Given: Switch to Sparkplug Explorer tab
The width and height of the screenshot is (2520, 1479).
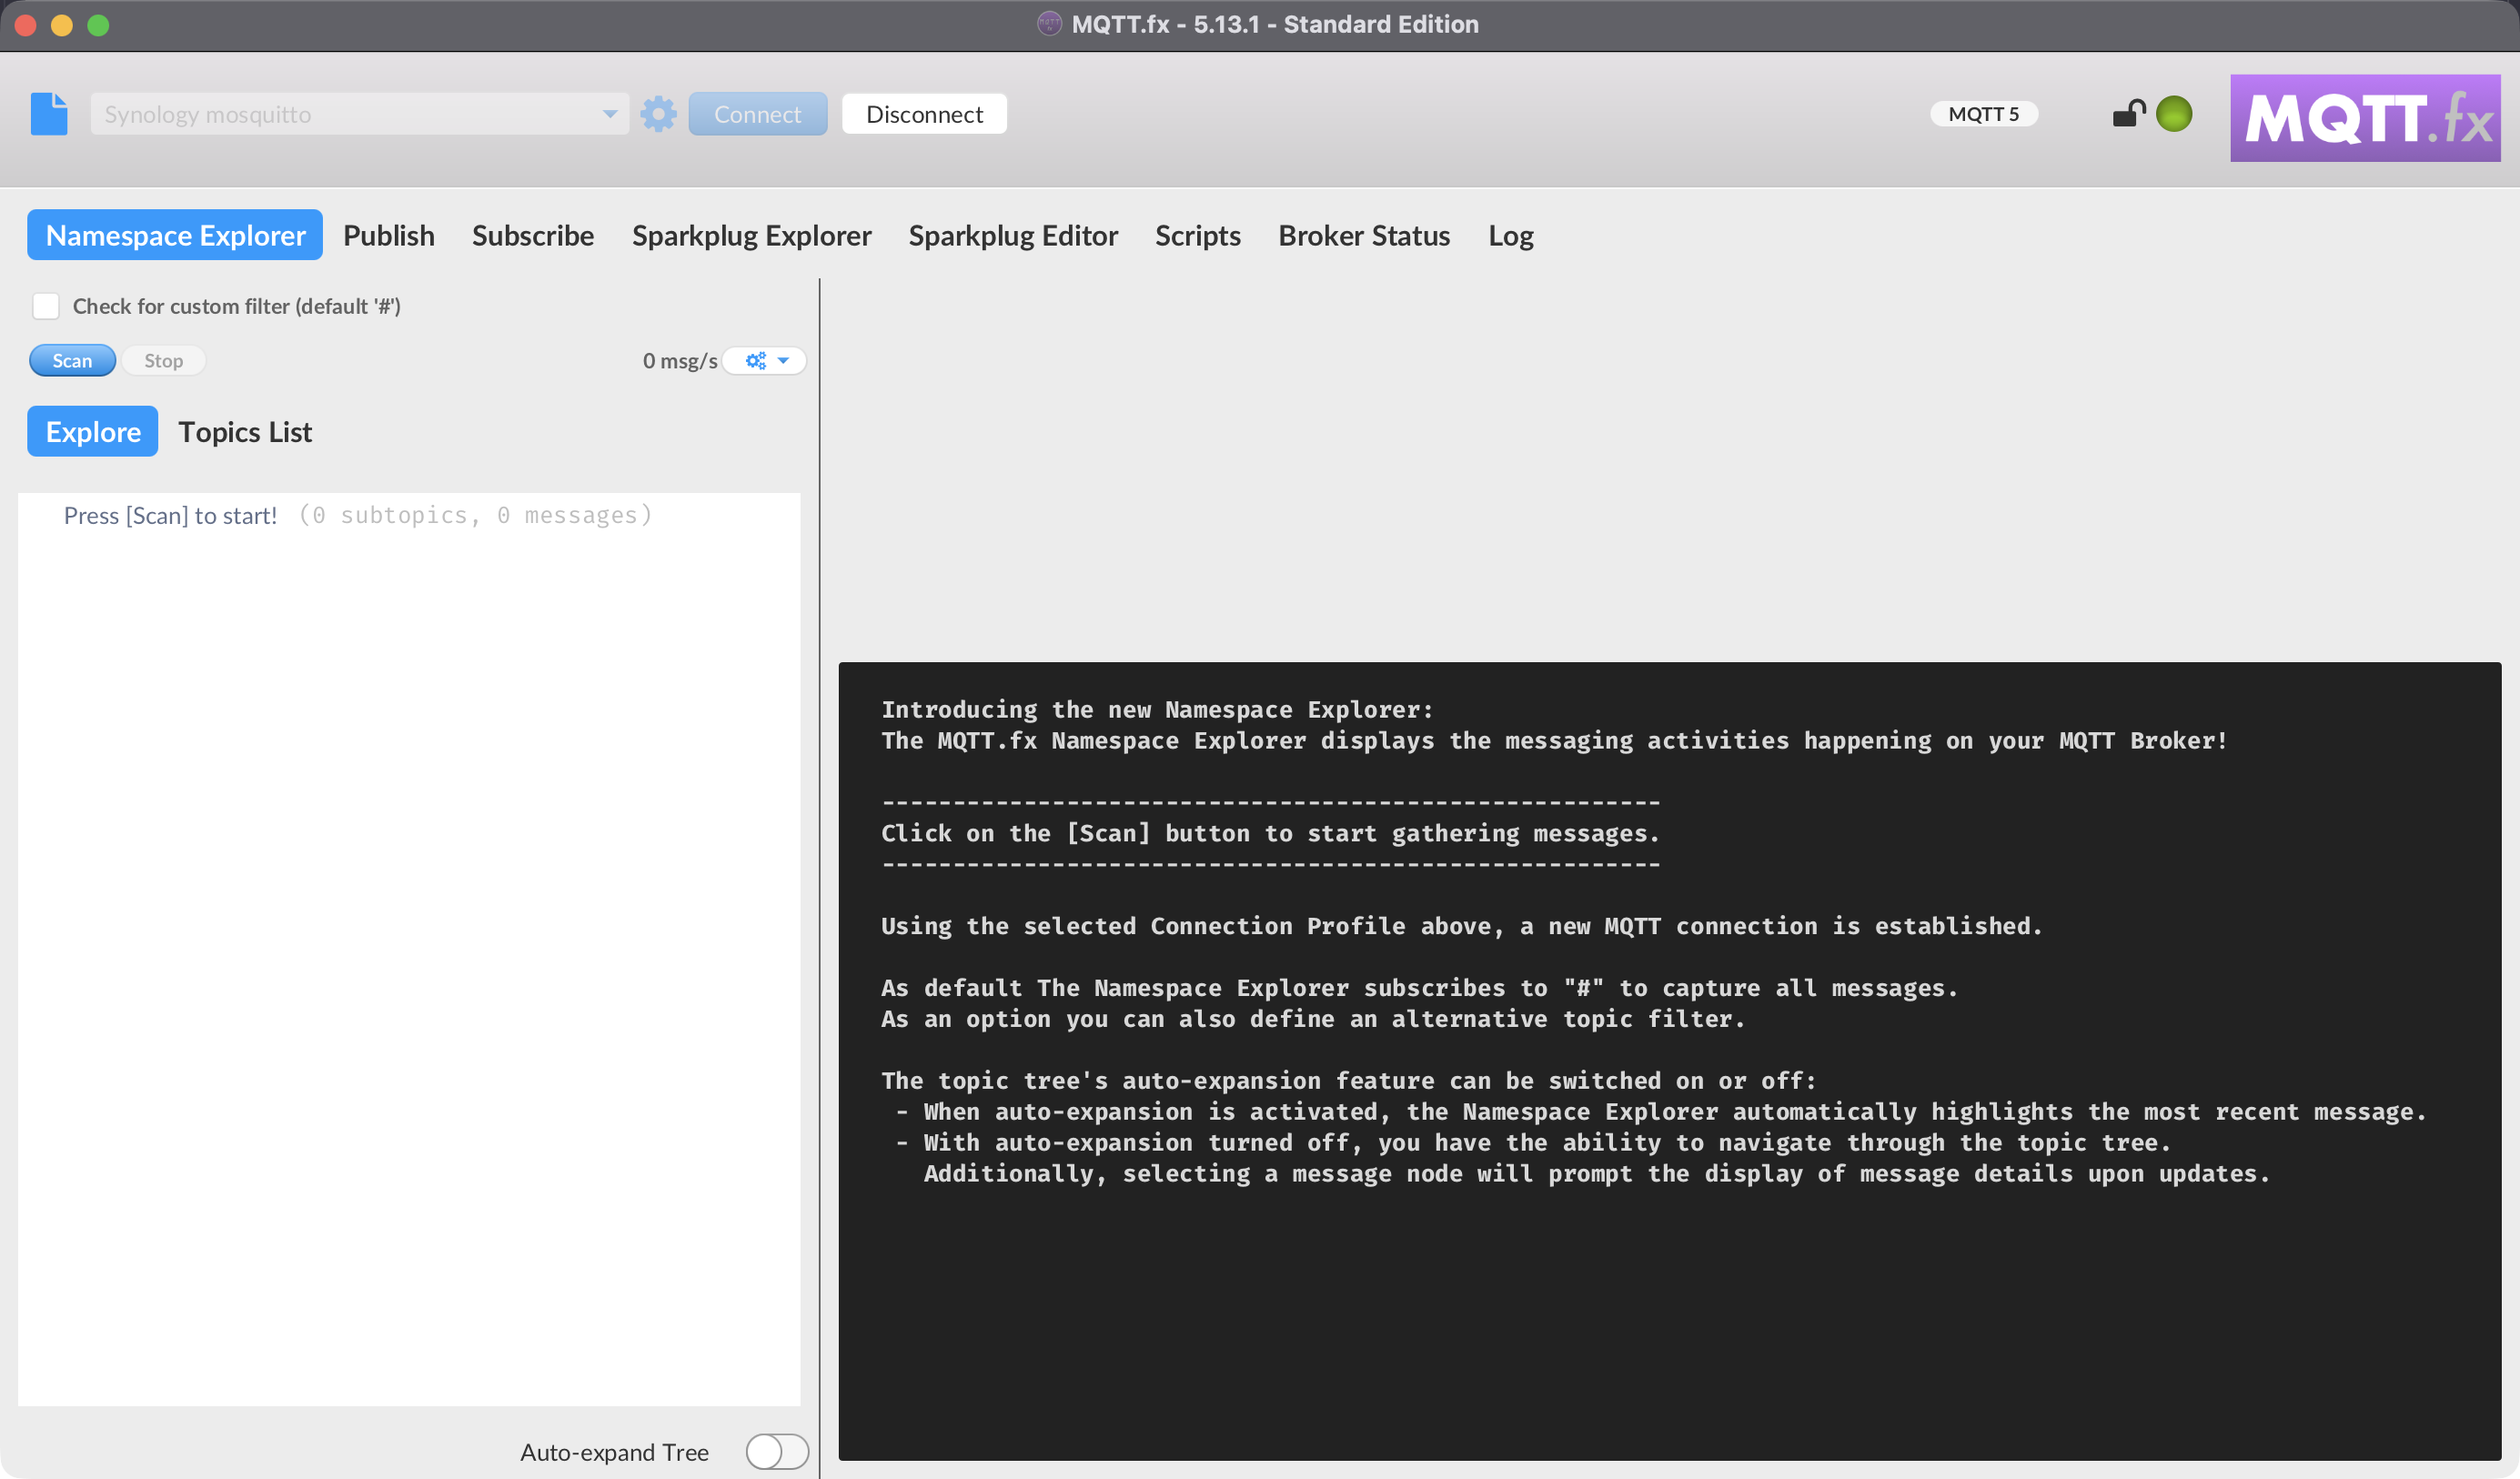Looking at the screenshot, I should [751, 235].
